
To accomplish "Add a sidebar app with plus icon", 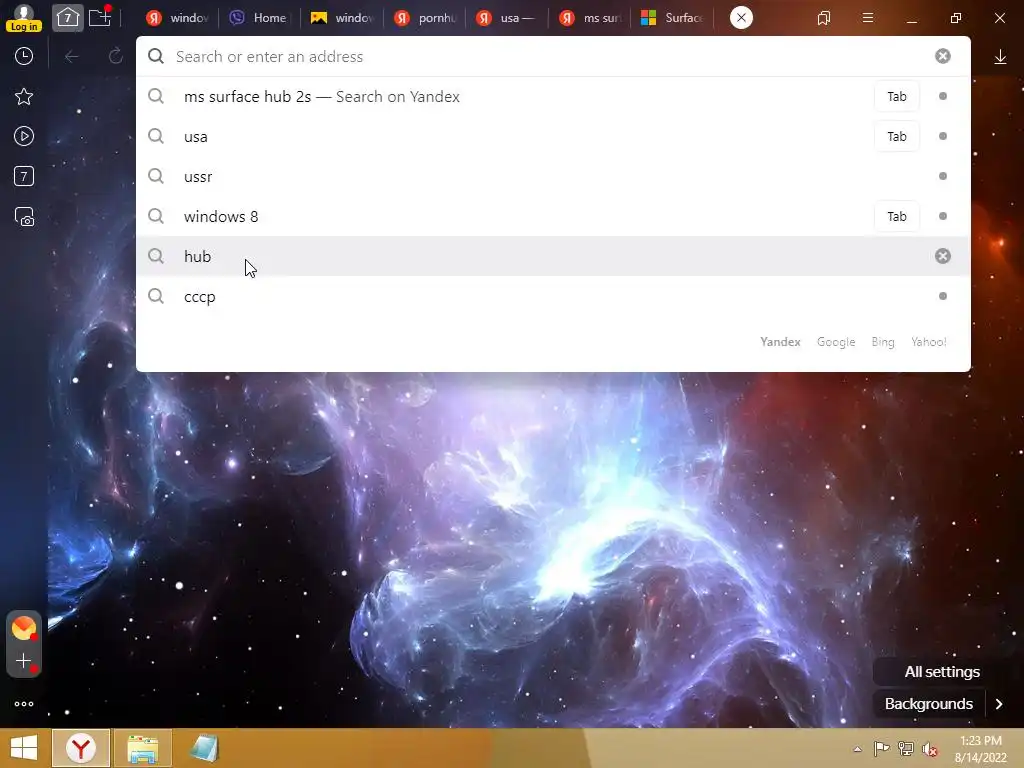I will [x=24, y=661].
